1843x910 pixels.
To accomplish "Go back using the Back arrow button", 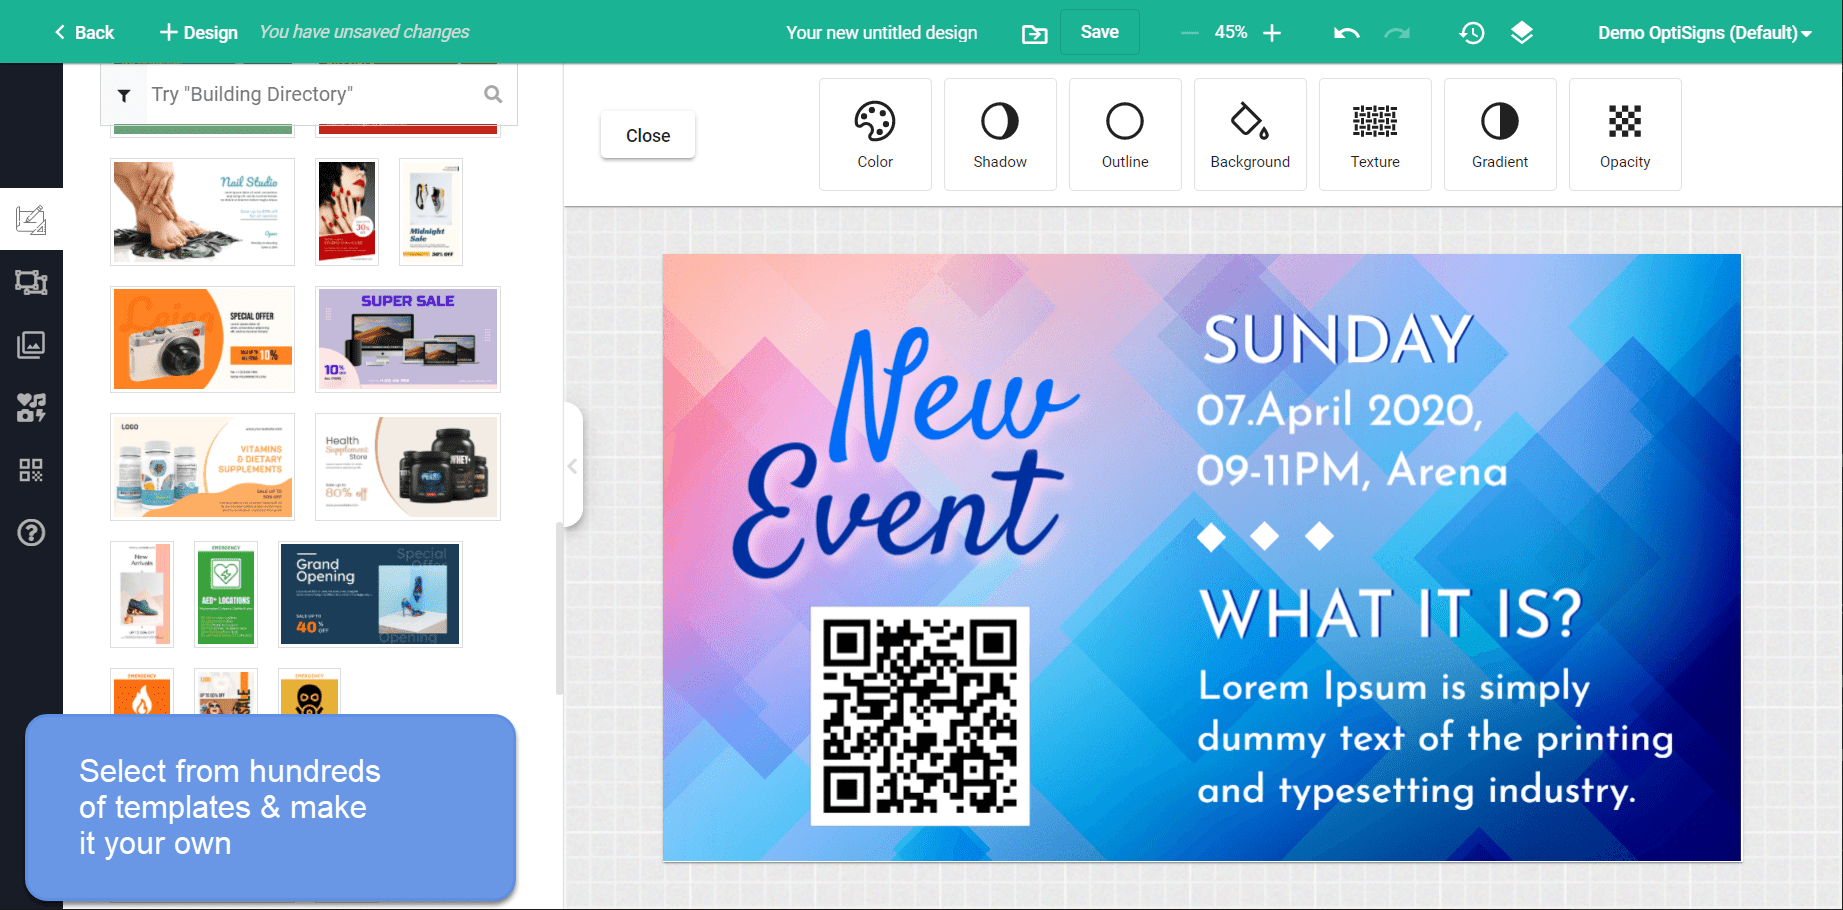I will click(x=84, y=32).
